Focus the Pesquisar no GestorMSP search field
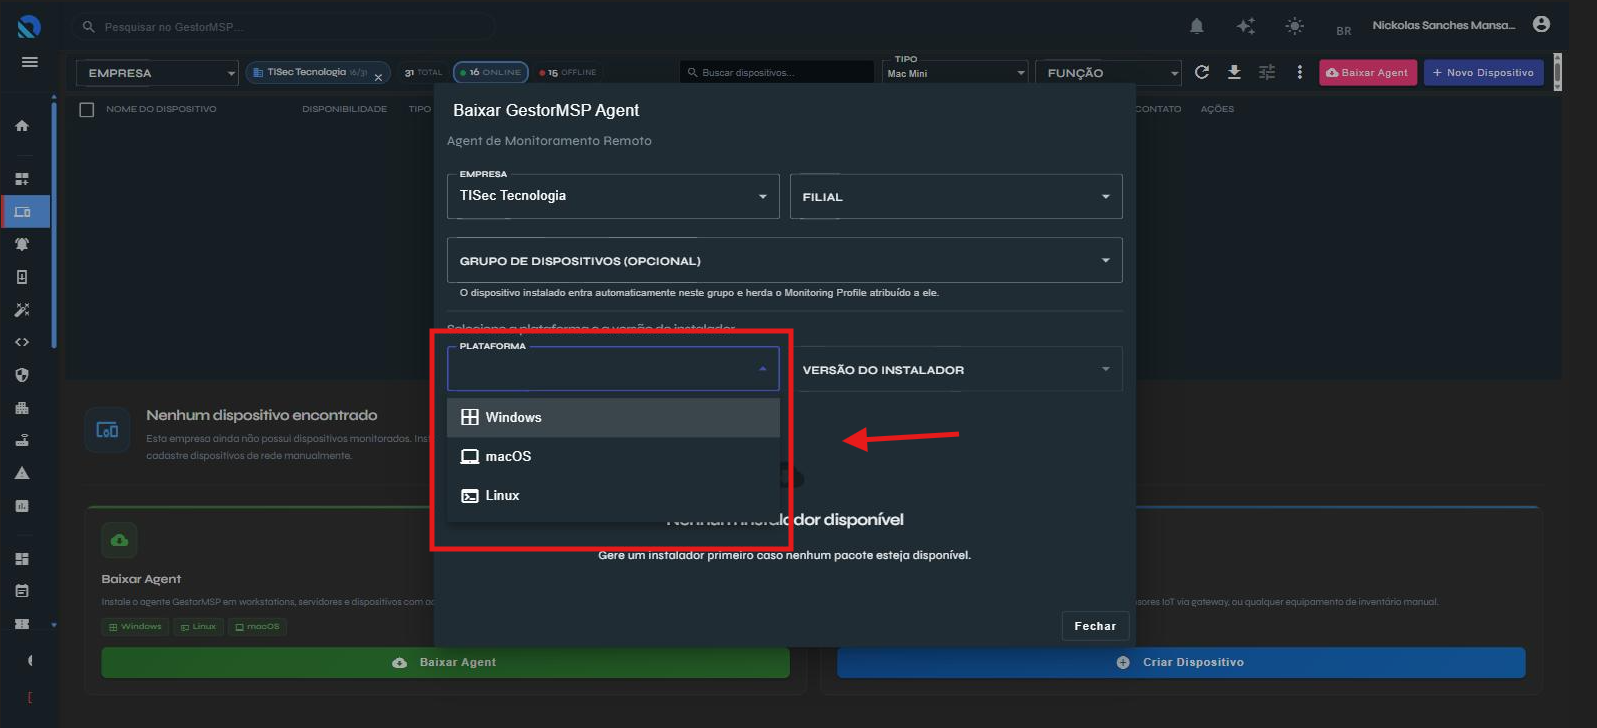Screen dimensions: 1597x728 point(285,27)
